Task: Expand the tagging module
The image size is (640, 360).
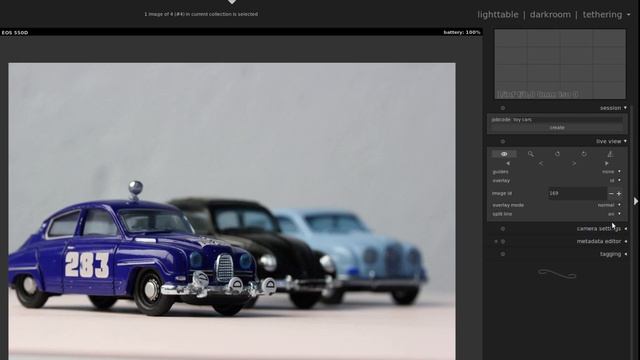Action: 610,254
